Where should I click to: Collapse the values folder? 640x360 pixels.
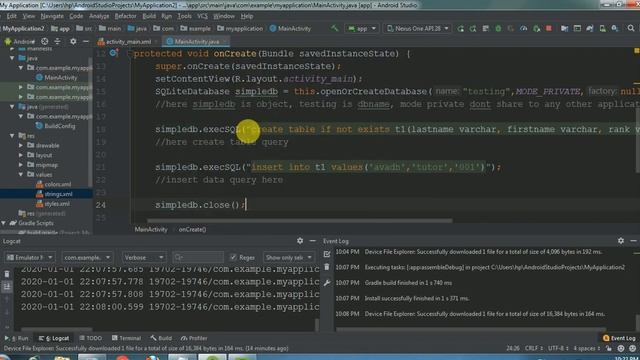coord(21,174)
